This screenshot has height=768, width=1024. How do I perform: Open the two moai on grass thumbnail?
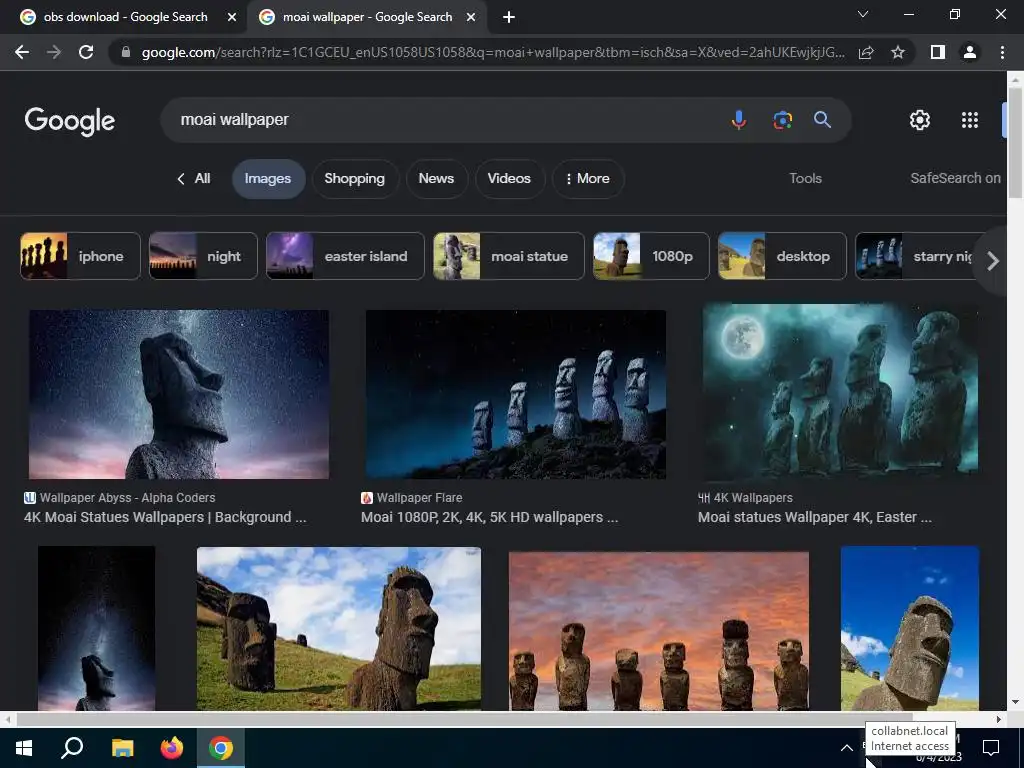[x=339, y=628]
